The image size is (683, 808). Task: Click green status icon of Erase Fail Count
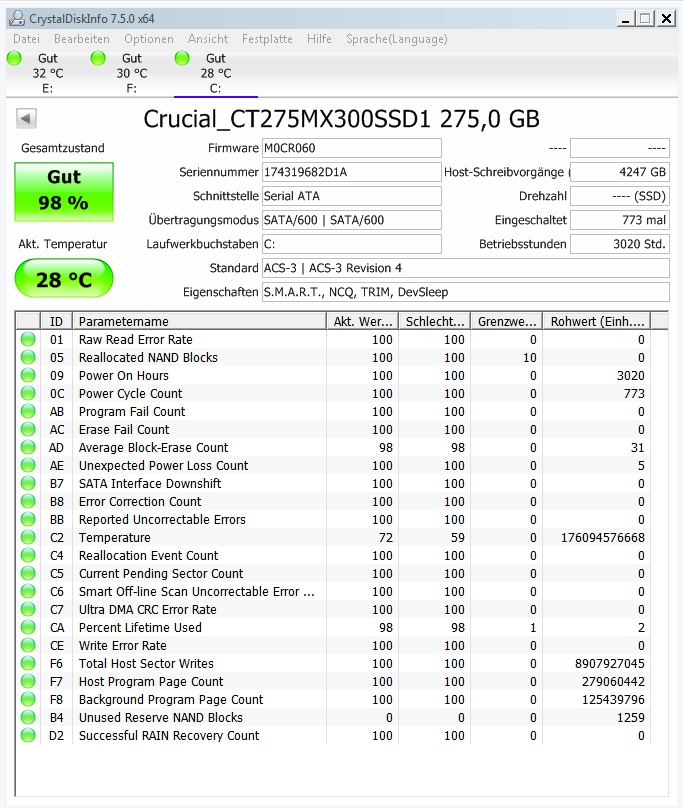[x=28, y=429]
